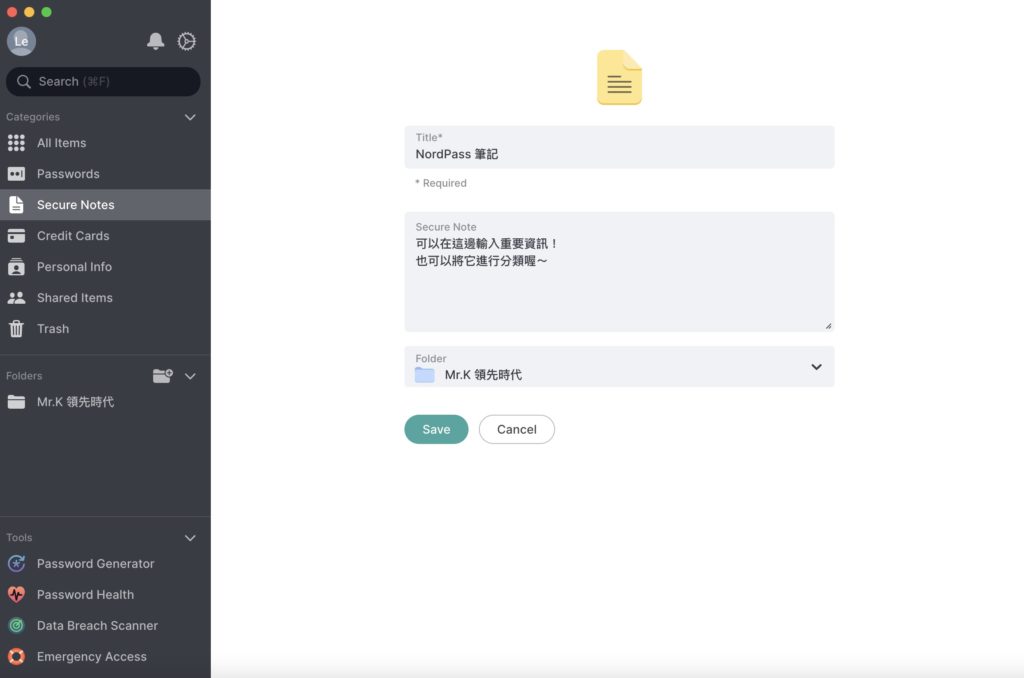The image size is (1024, 678).
Task: Open the settings gear icon
Action: pyautogui.click(x=187, y=41)
